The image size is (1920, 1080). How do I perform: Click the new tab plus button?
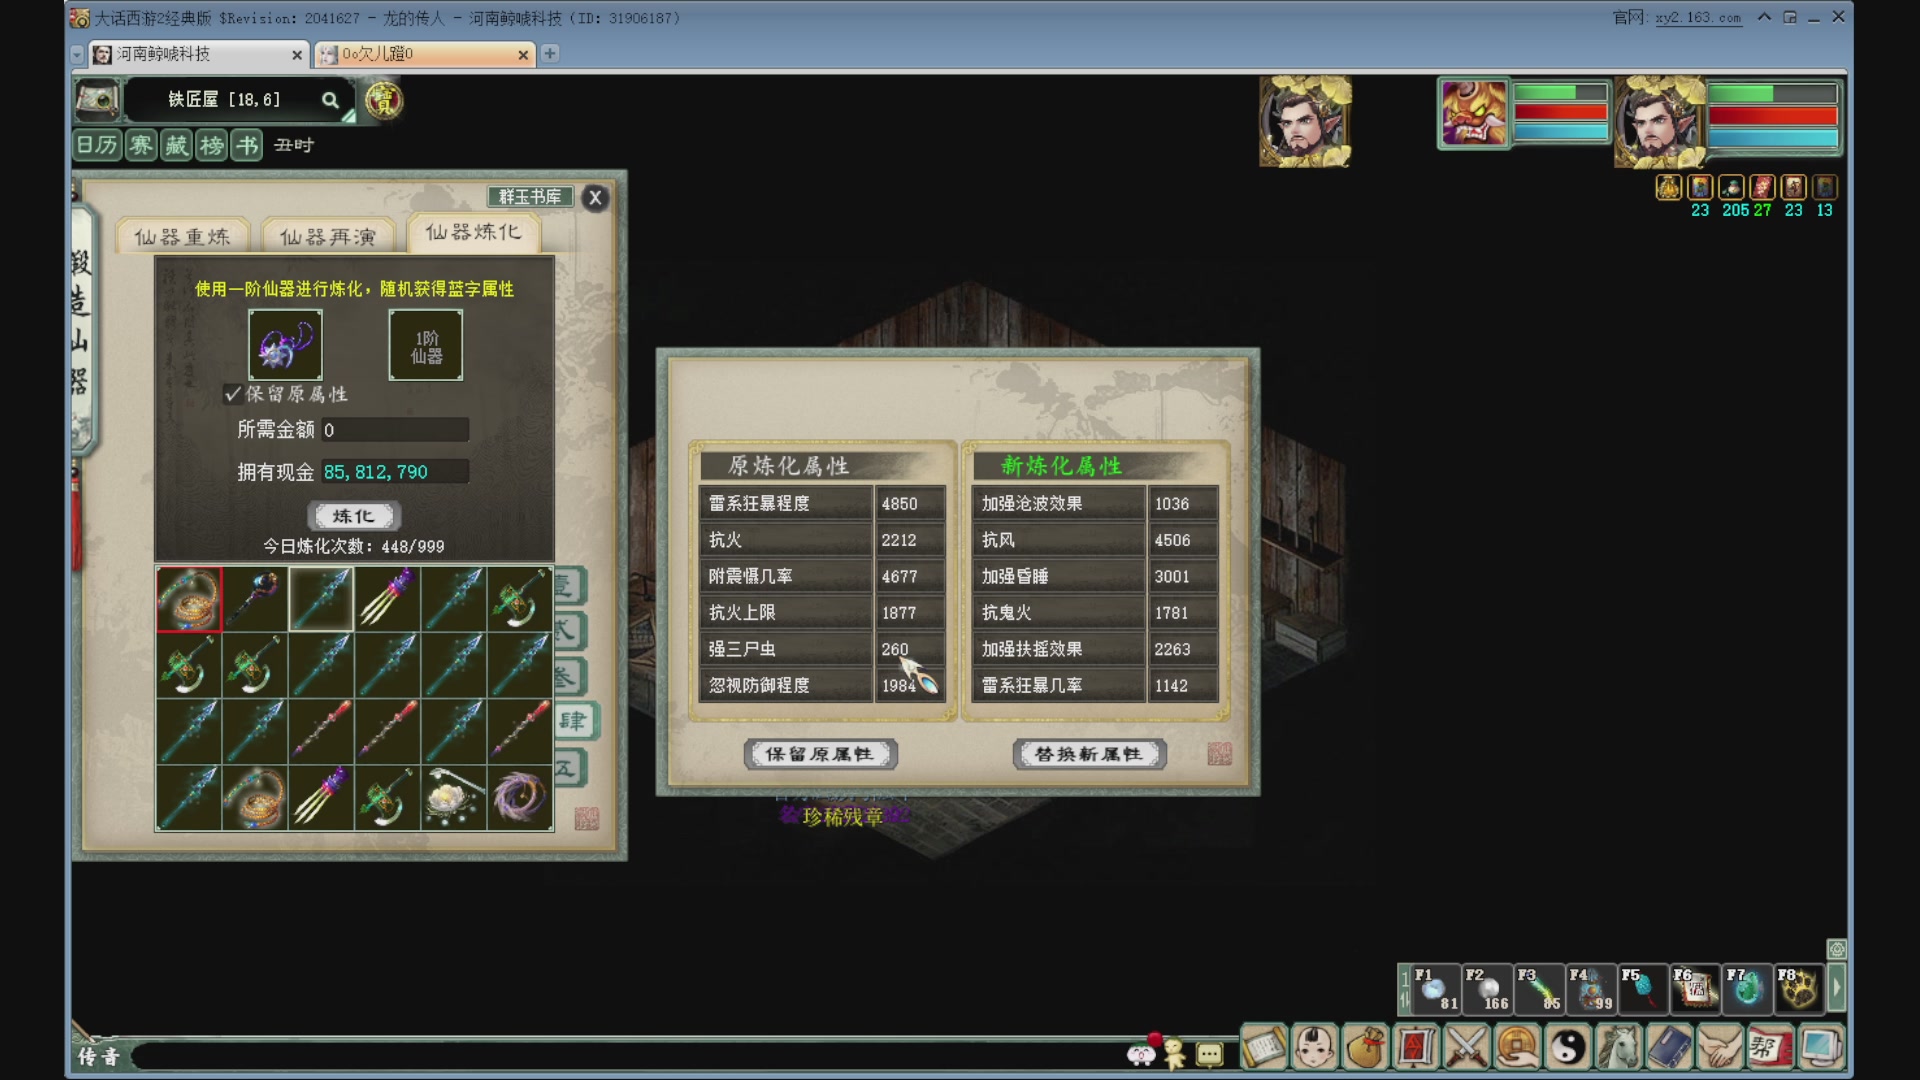point(550,54)
